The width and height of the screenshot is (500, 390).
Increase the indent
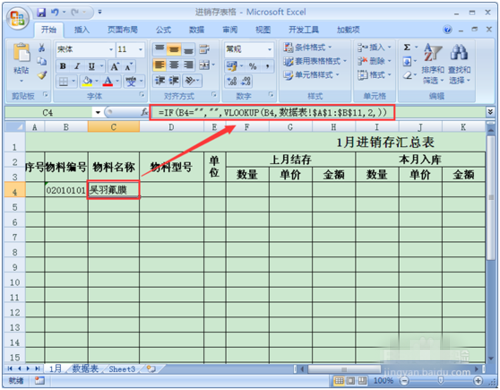click(x=174, y=80)
